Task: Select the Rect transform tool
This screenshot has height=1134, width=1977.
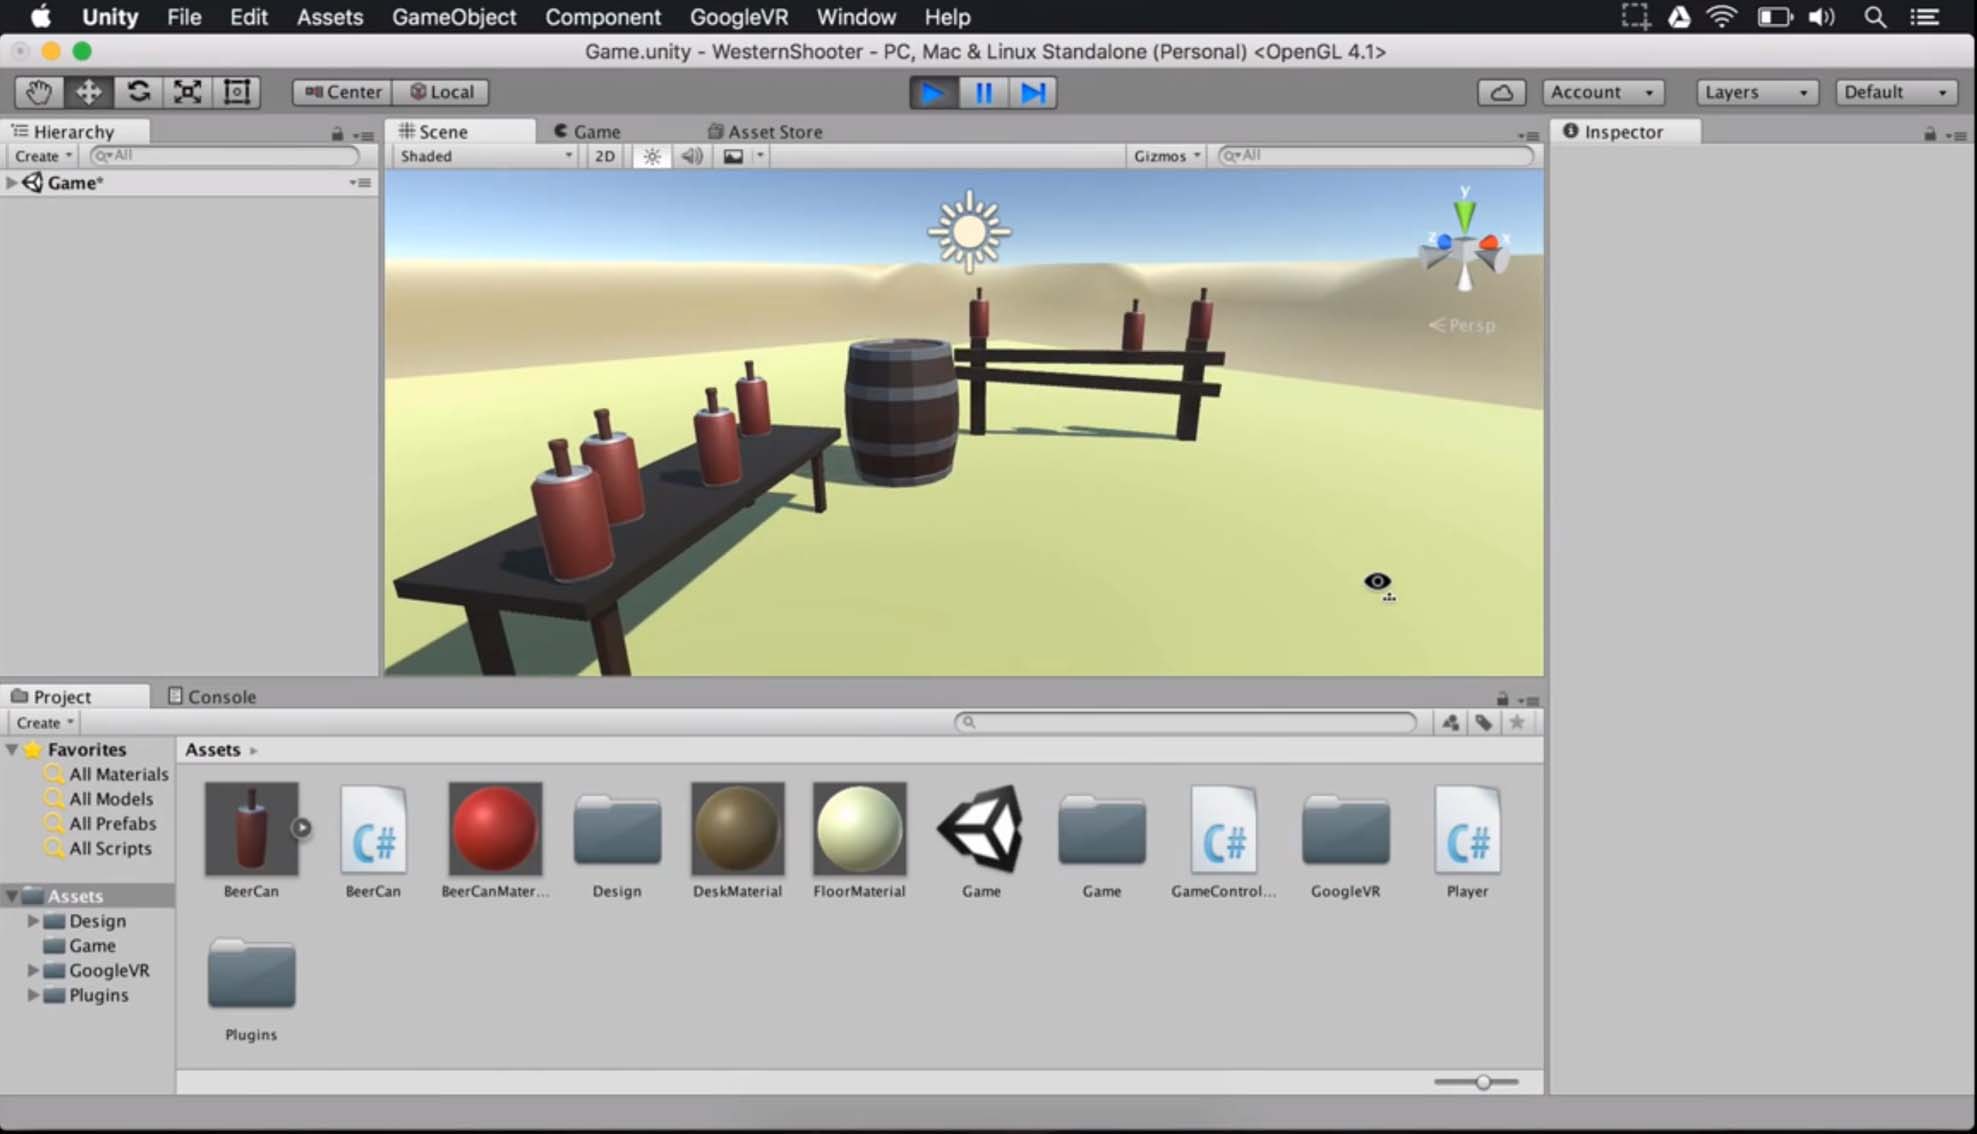Action: [x=237, y=91]
